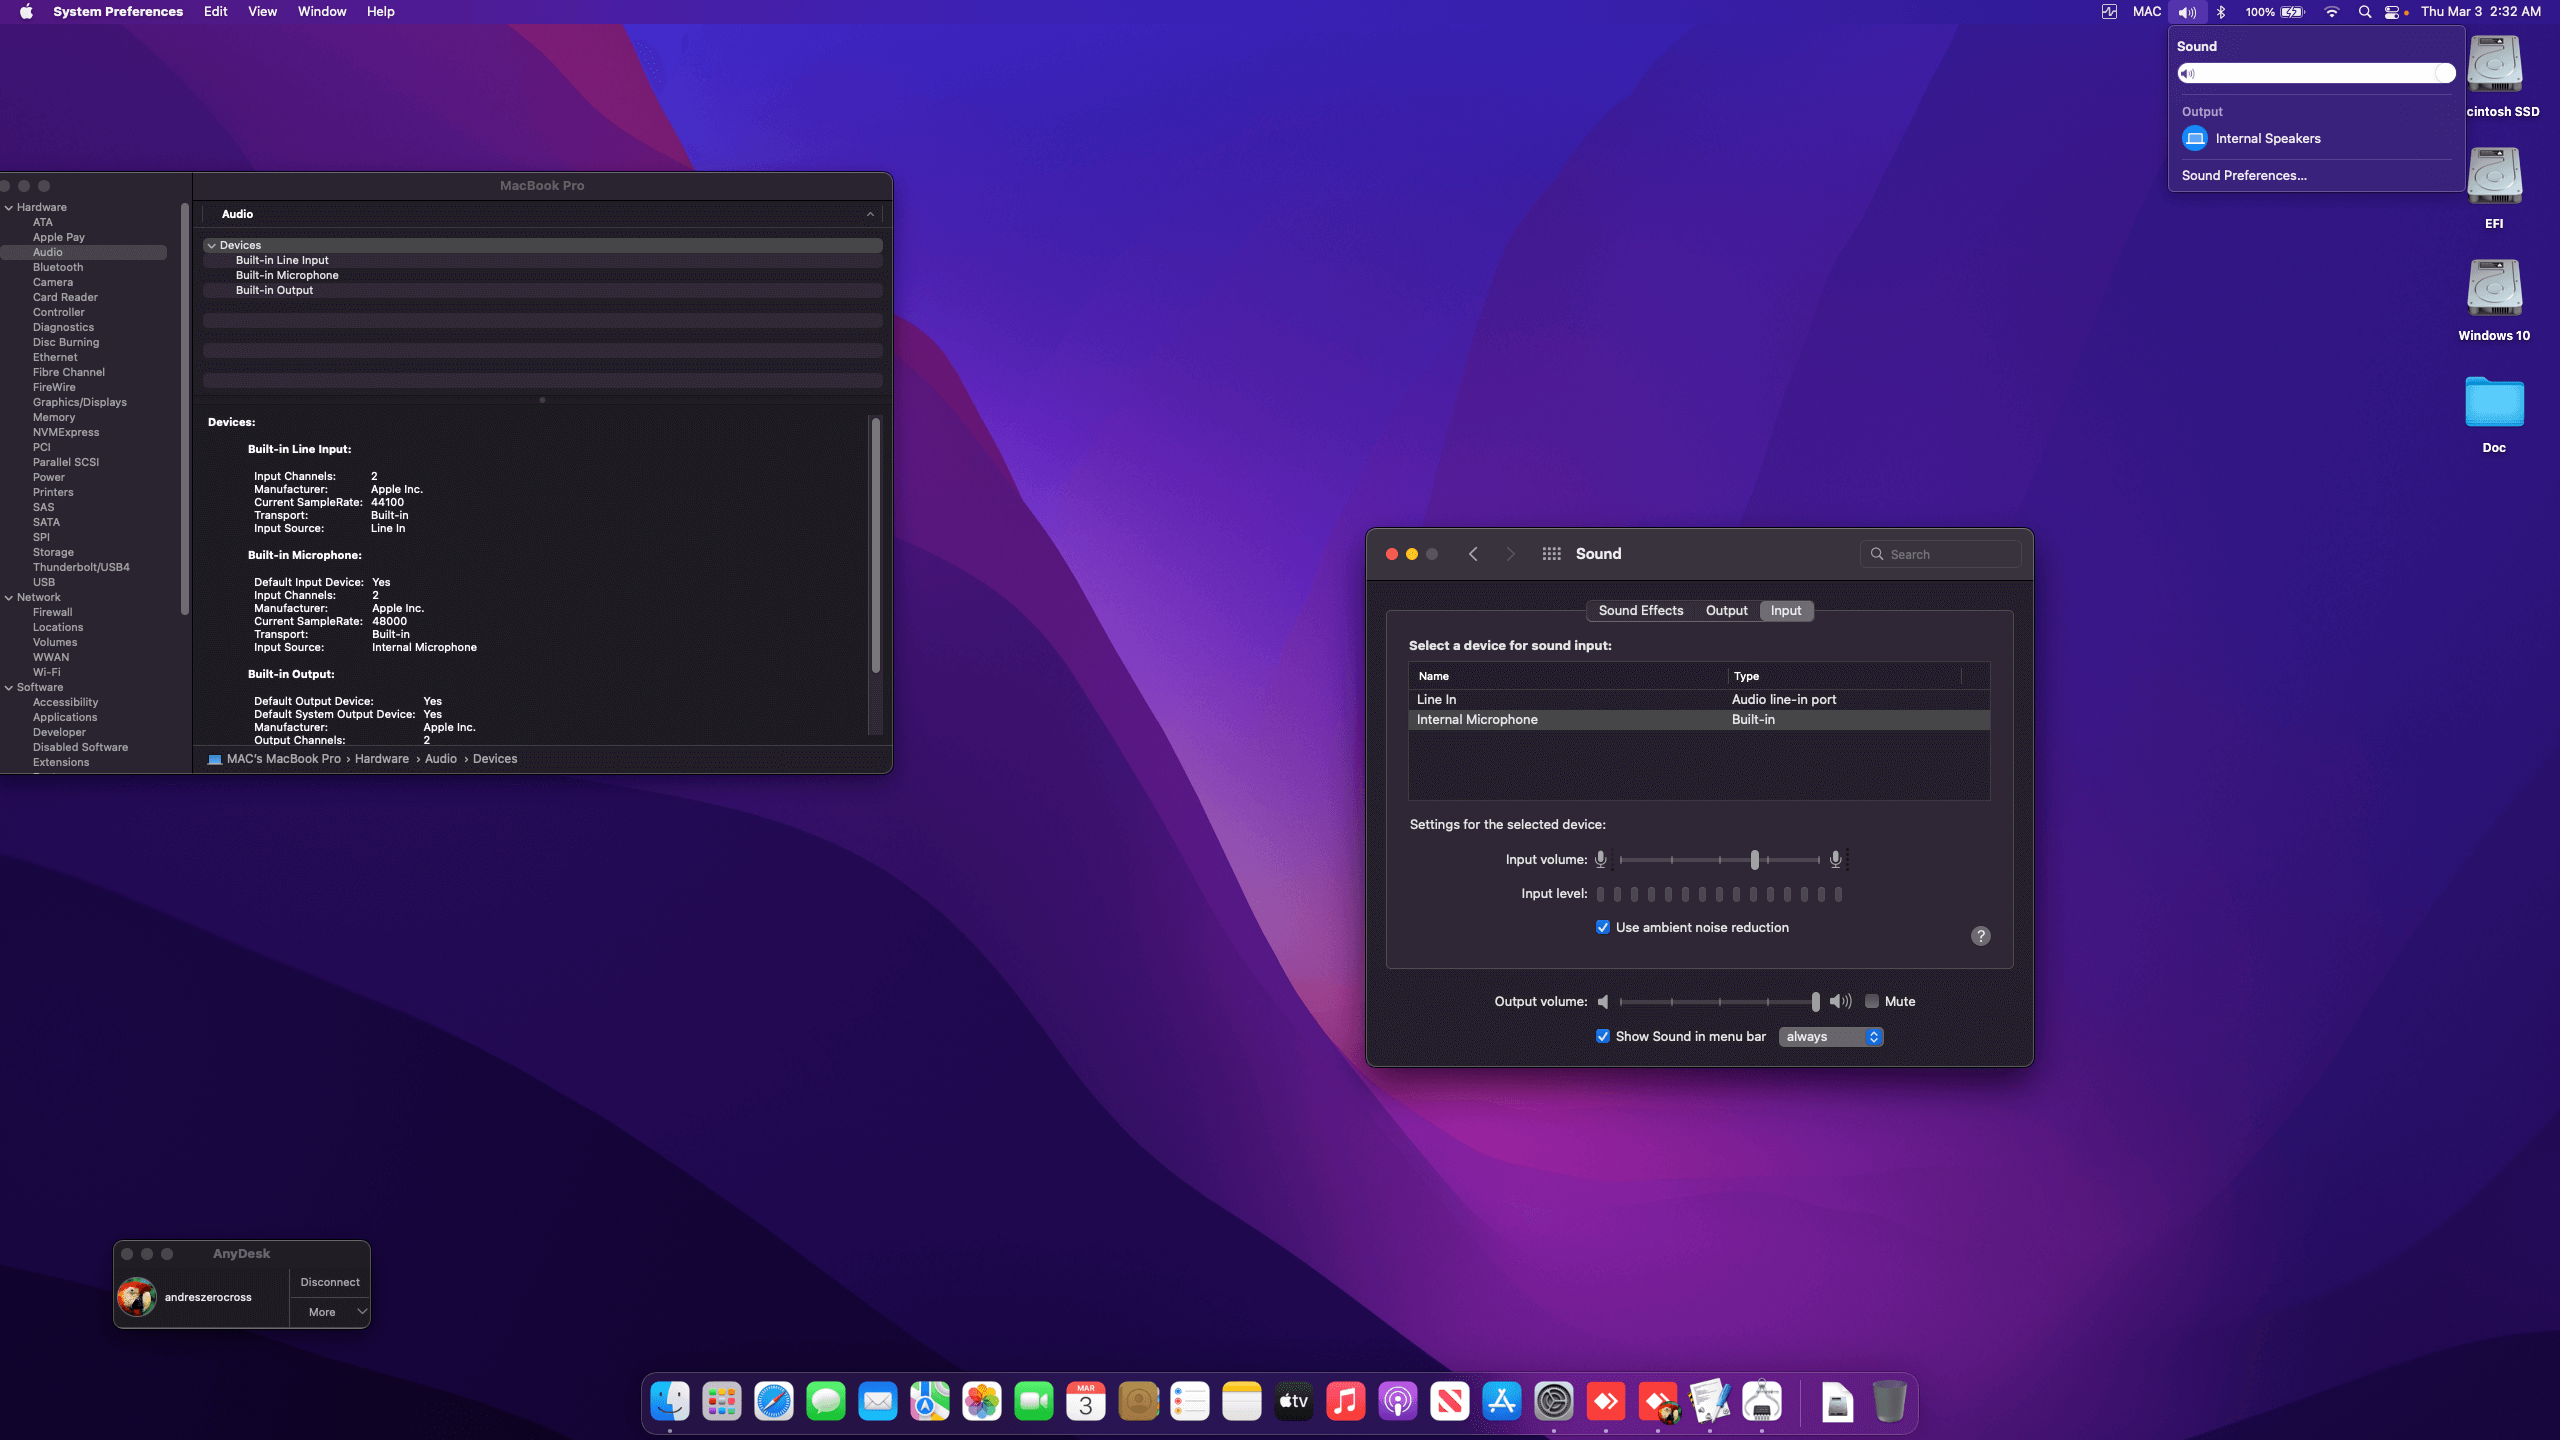Click System Preferences gear in Dock
The image size is (2560, 1440).
1554,1402
